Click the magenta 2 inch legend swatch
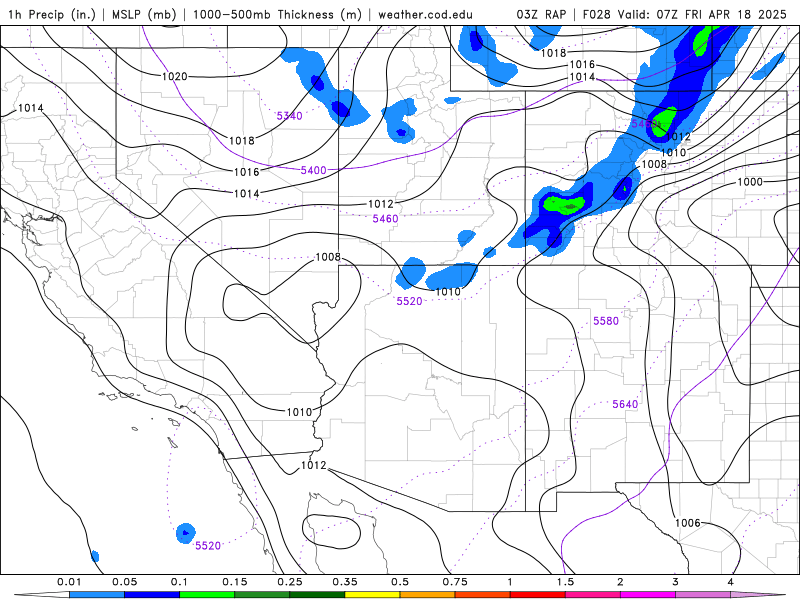 pos(648,595)
